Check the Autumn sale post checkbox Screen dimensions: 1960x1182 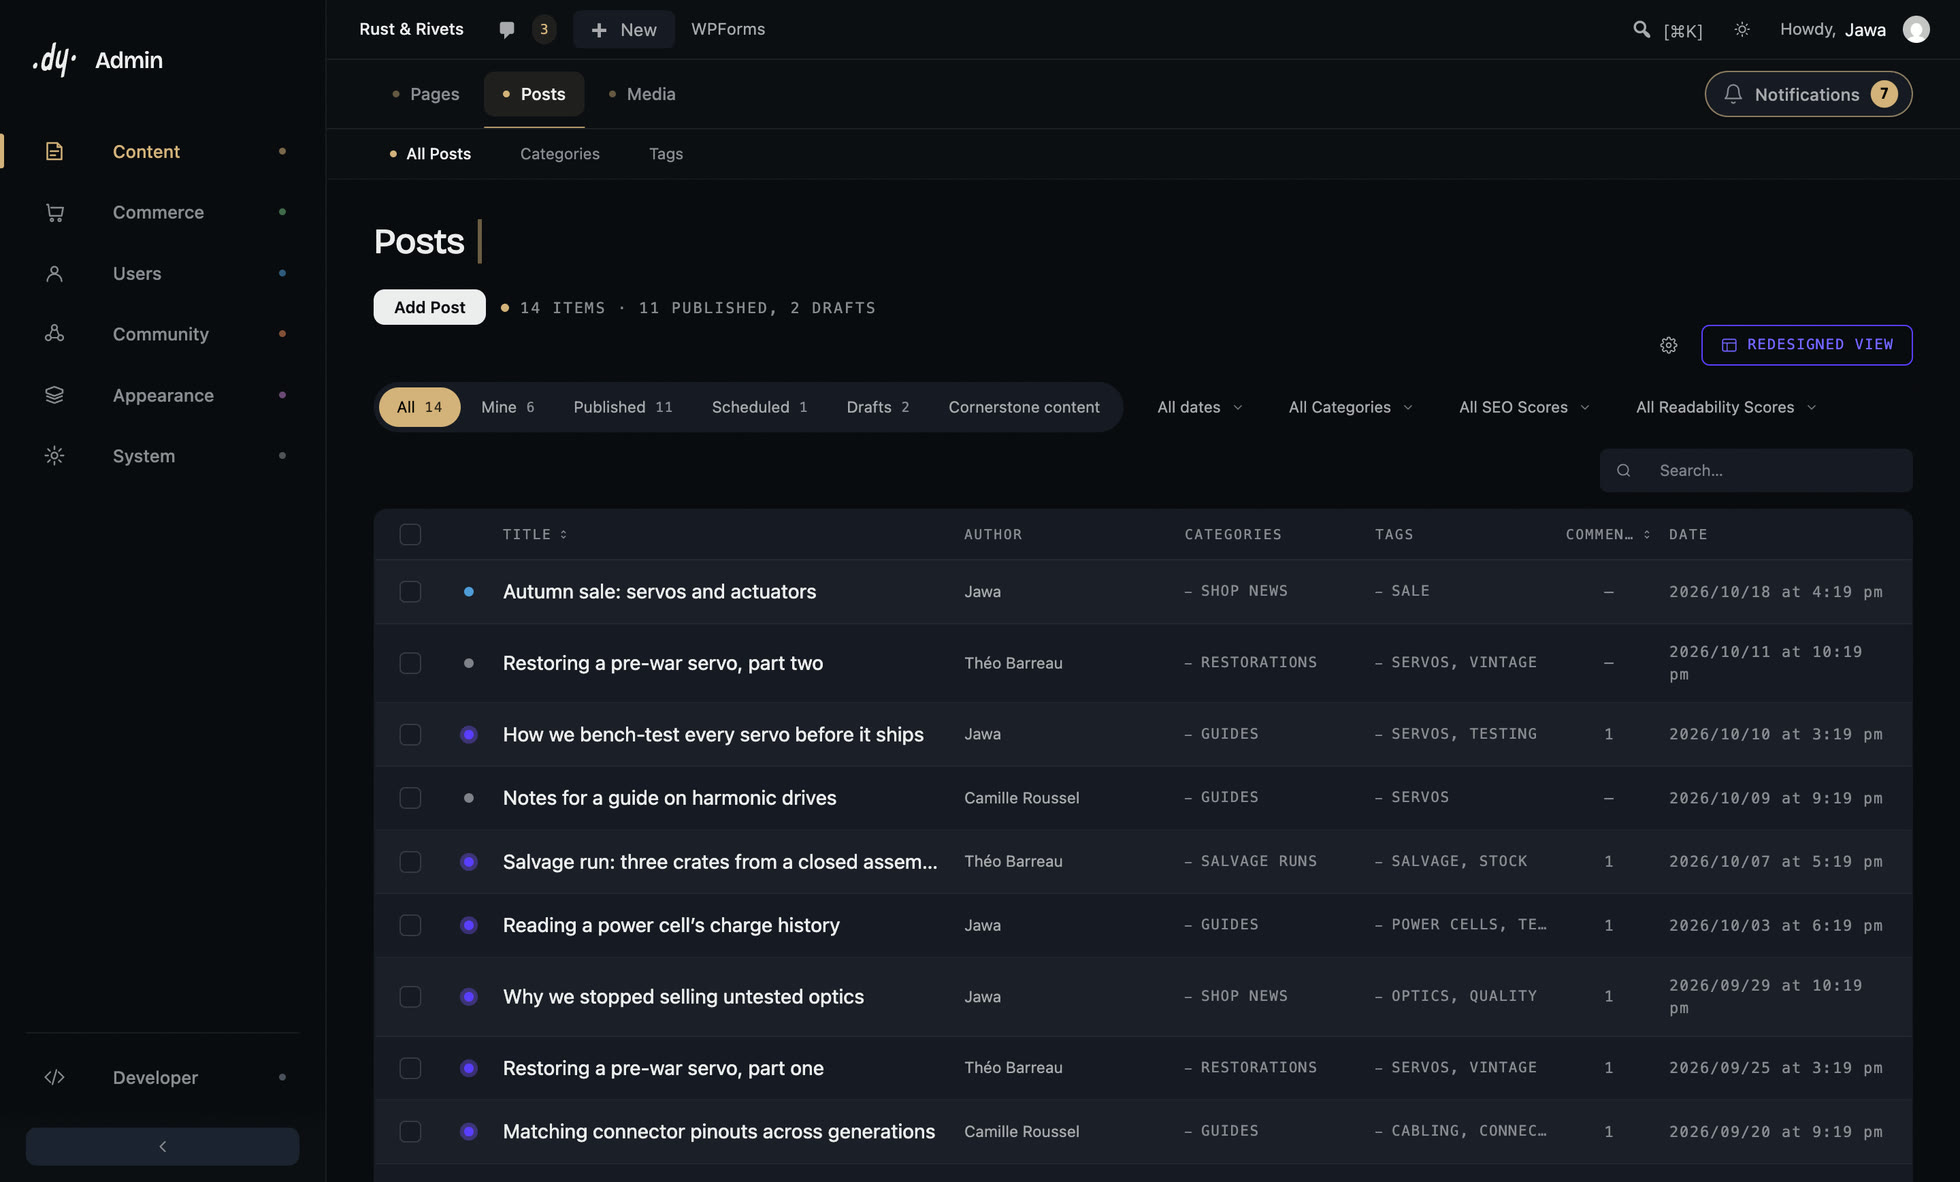(410, 592)
